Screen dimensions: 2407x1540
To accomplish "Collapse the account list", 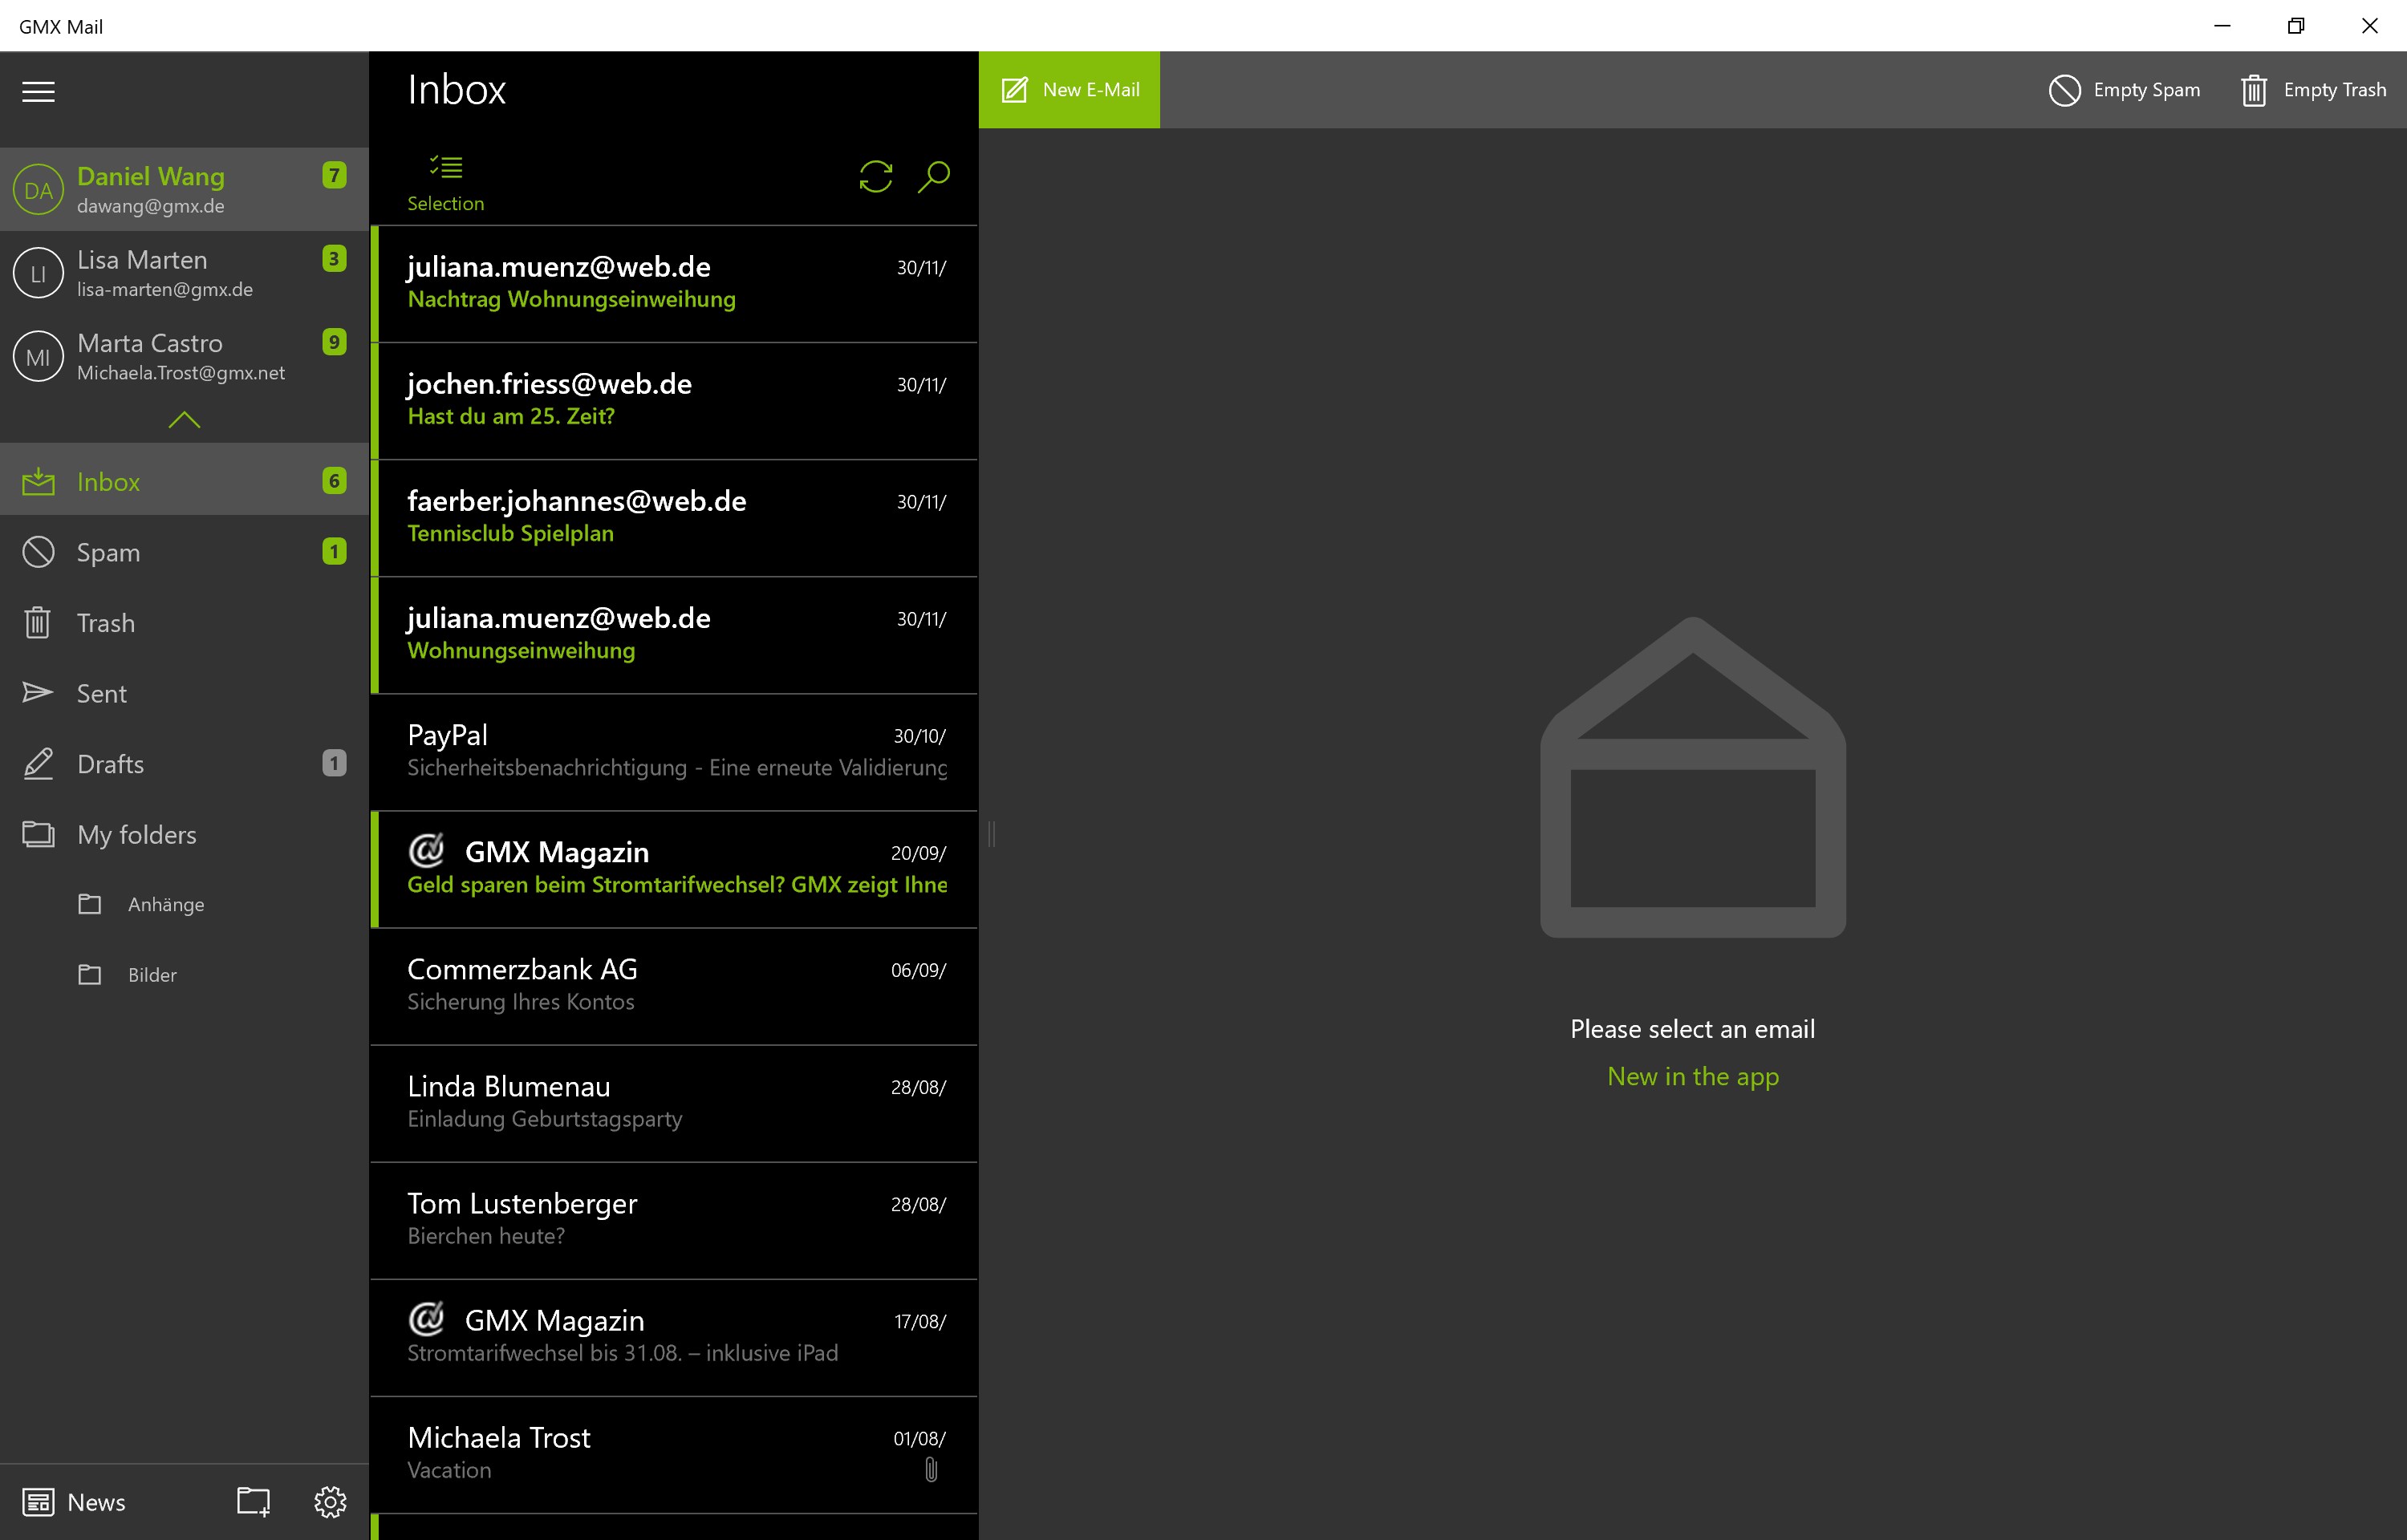I will [x=184, y=420].
